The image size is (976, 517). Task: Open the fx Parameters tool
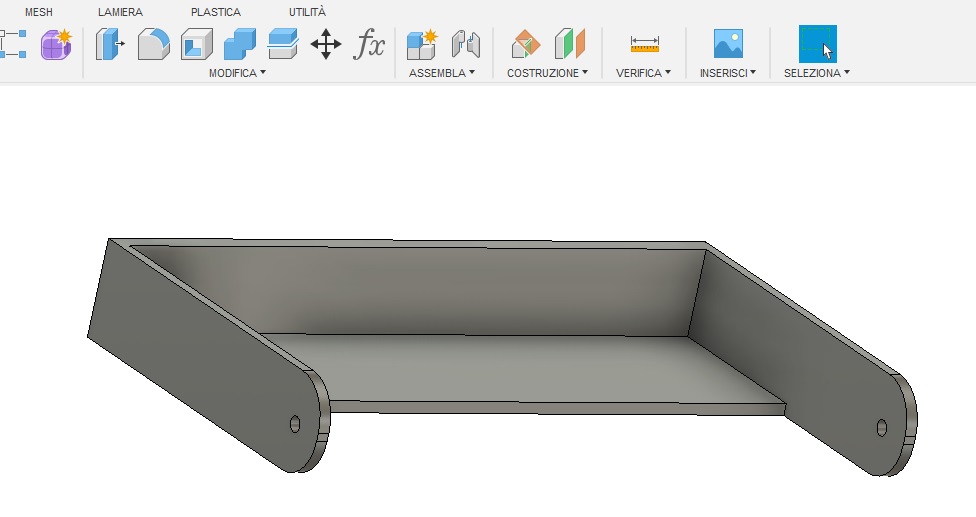tap(369, 44)
